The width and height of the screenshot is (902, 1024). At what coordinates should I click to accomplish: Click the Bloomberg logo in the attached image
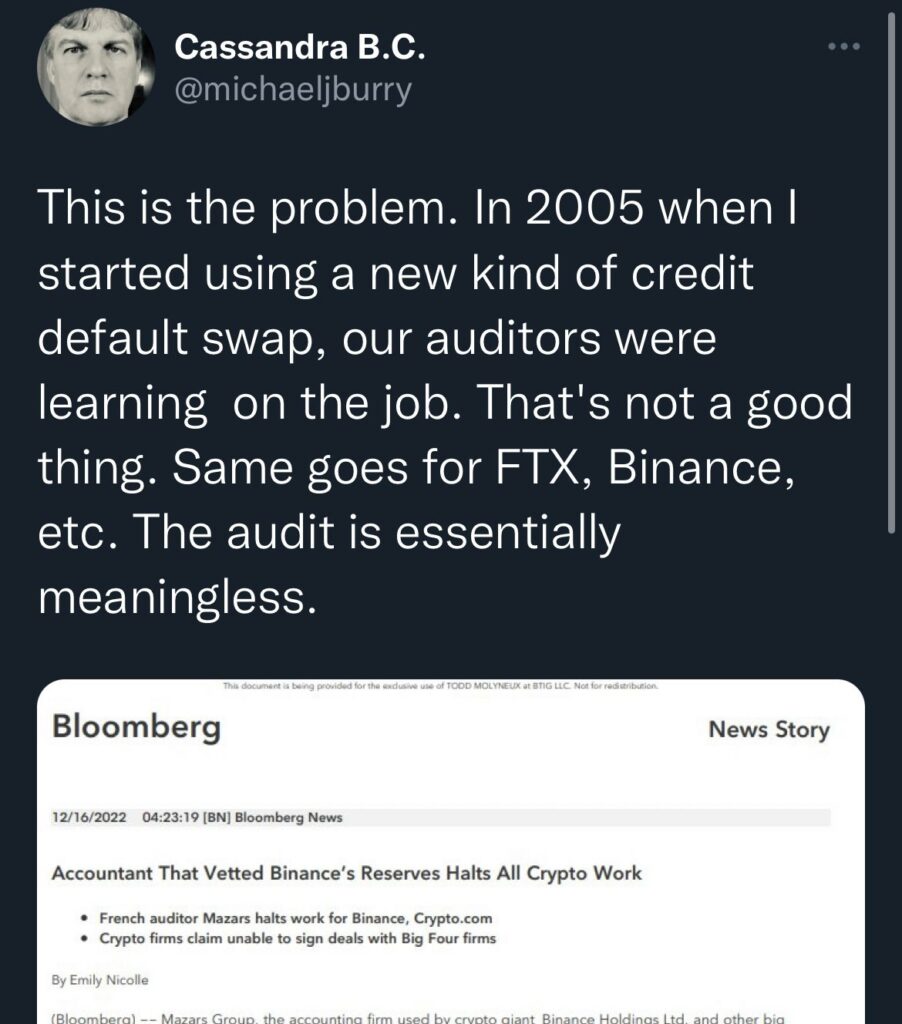[136, 728]
